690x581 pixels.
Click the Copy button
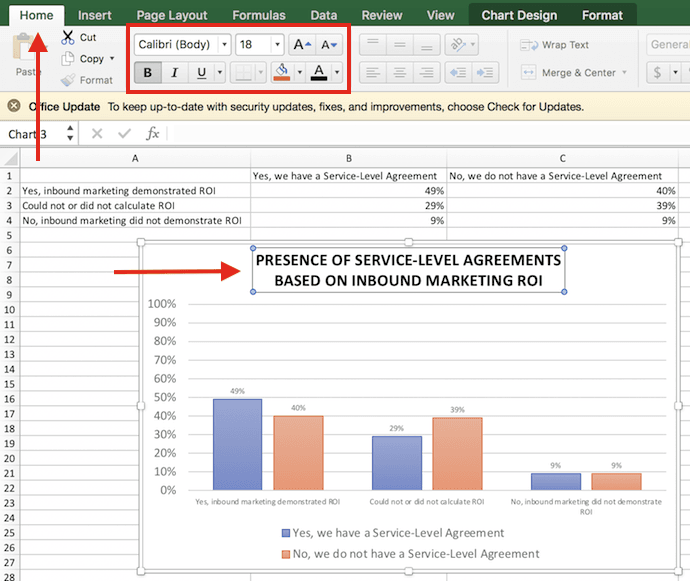coord(91,59)
